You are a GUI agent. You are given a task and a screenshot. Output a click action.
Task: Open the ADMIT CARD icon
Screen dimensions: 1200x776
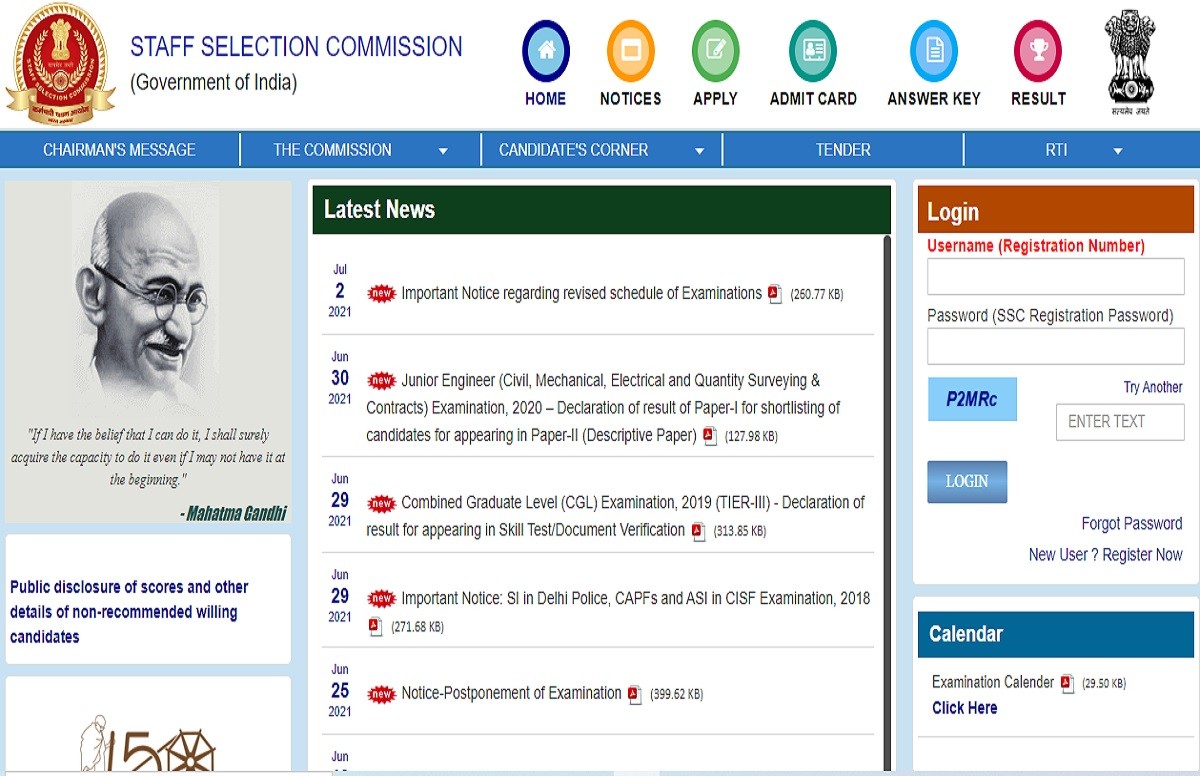[812, 51]
